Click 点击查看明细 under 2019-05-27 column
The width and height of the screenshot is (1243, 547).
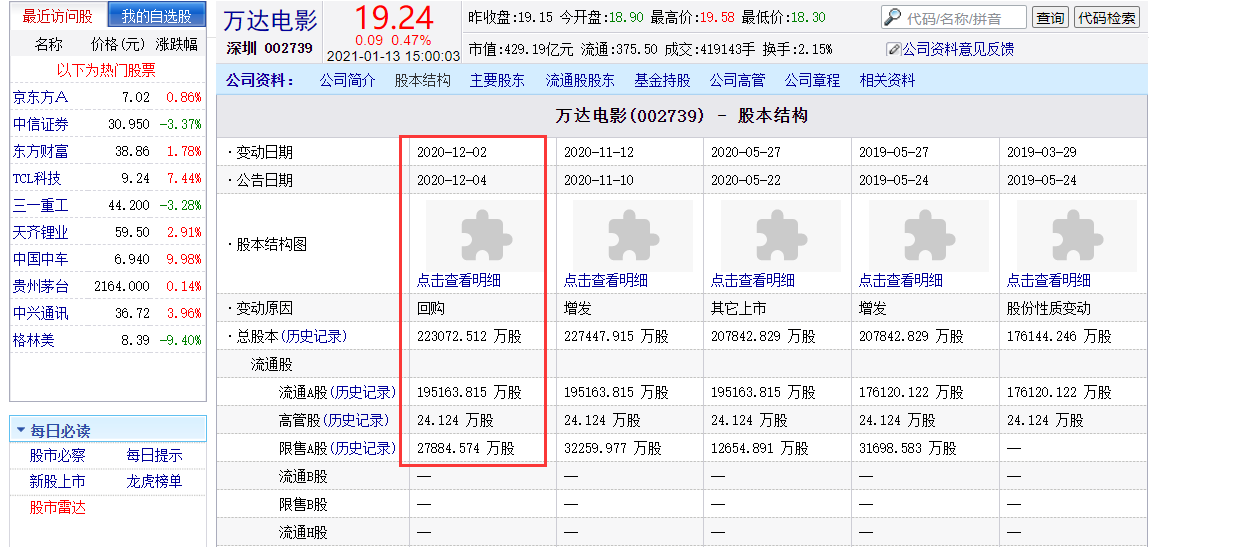[901, 281]
